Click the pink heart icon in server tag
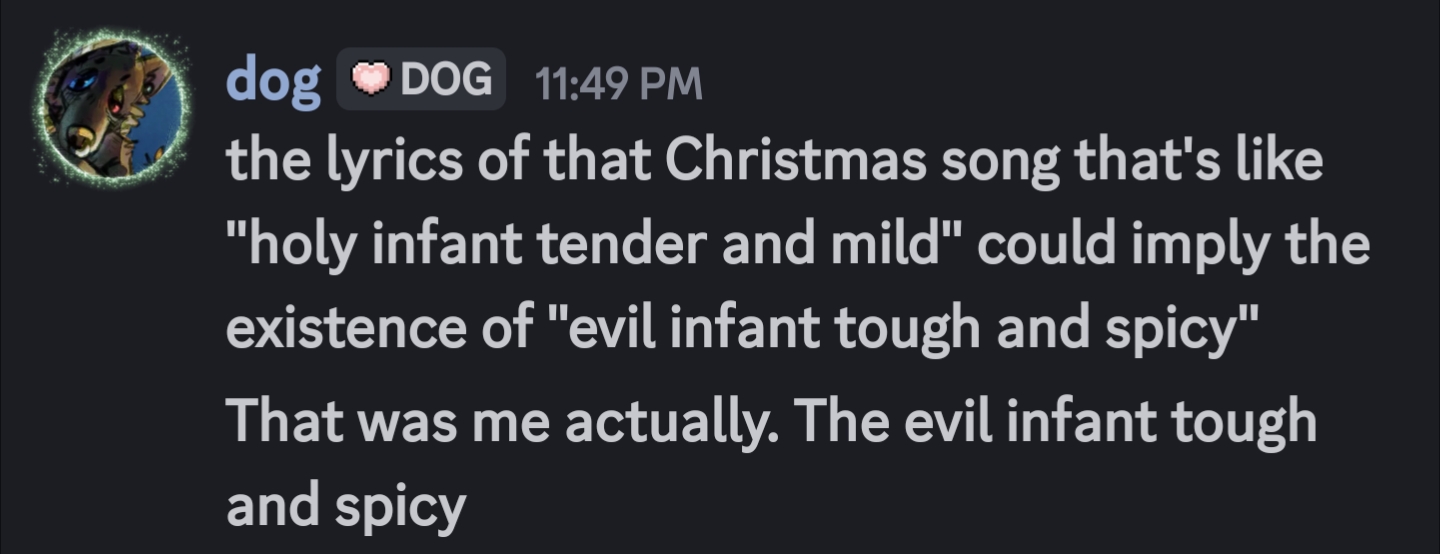 [370, 79]
